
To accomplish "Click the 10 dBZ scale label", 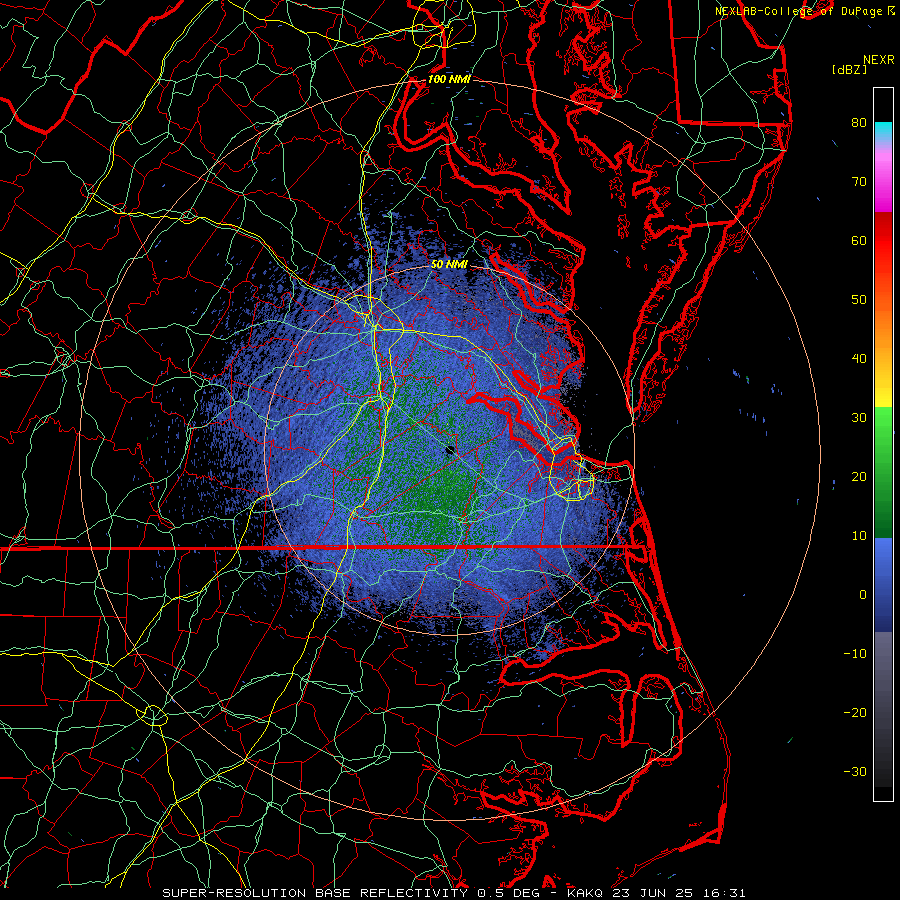I will click(859, 536).
